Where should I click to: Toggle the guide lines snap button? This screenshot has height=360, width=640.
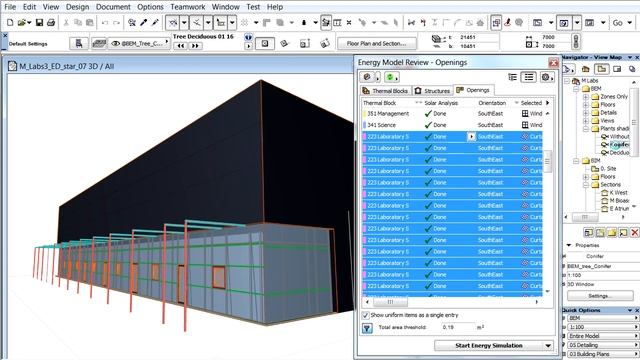[x=173, y=23]
